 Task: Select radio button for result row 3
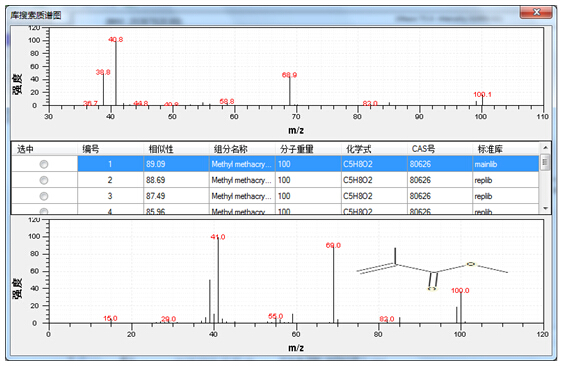tap(44, 196)
